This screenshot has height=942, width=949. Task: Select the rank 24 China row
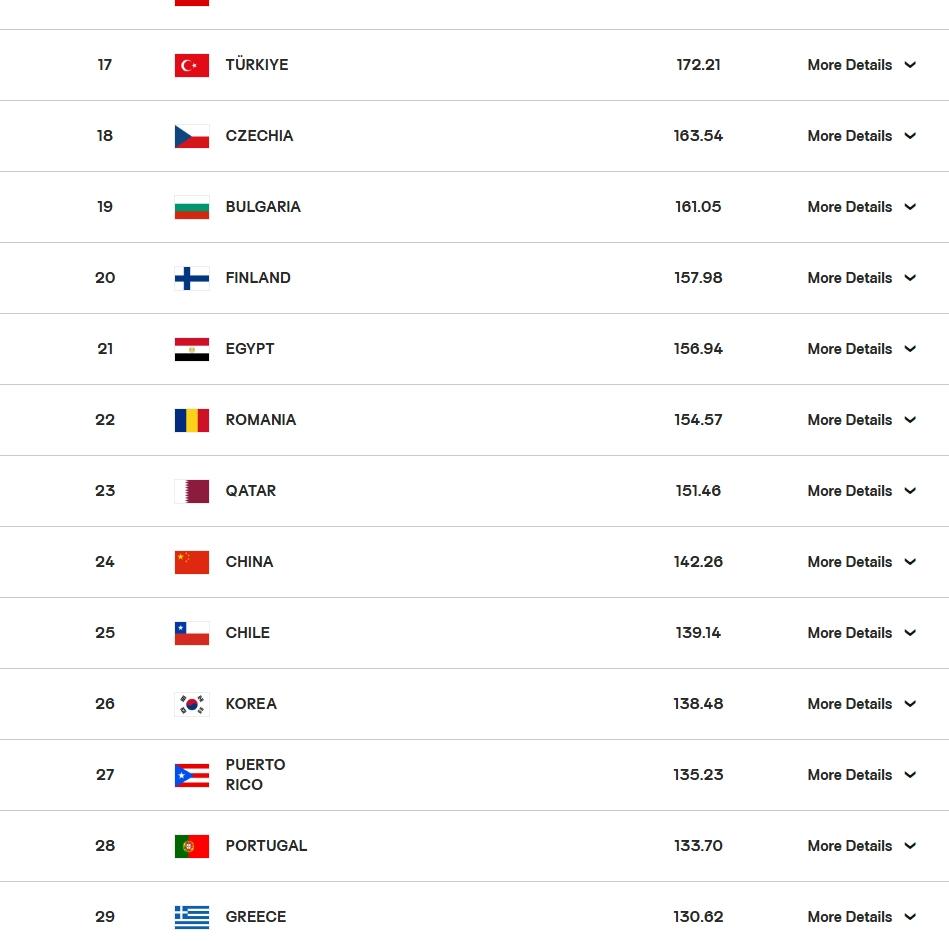(474, 562)
